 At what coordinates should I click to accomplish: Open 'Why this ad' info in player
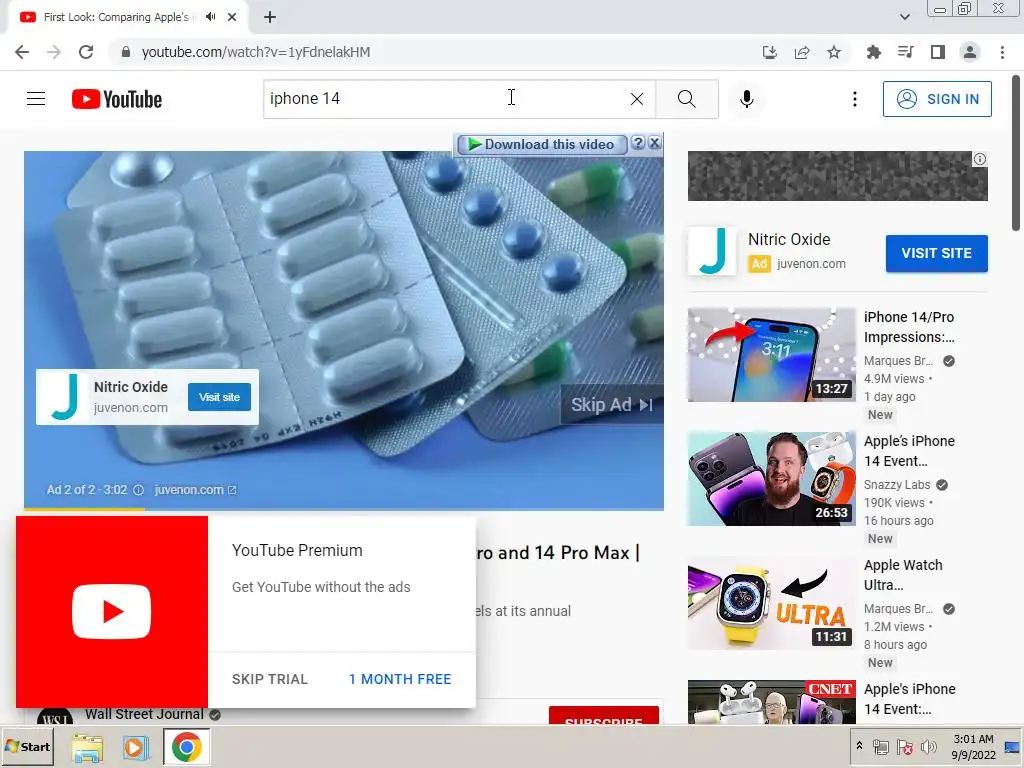click(138, 490)
